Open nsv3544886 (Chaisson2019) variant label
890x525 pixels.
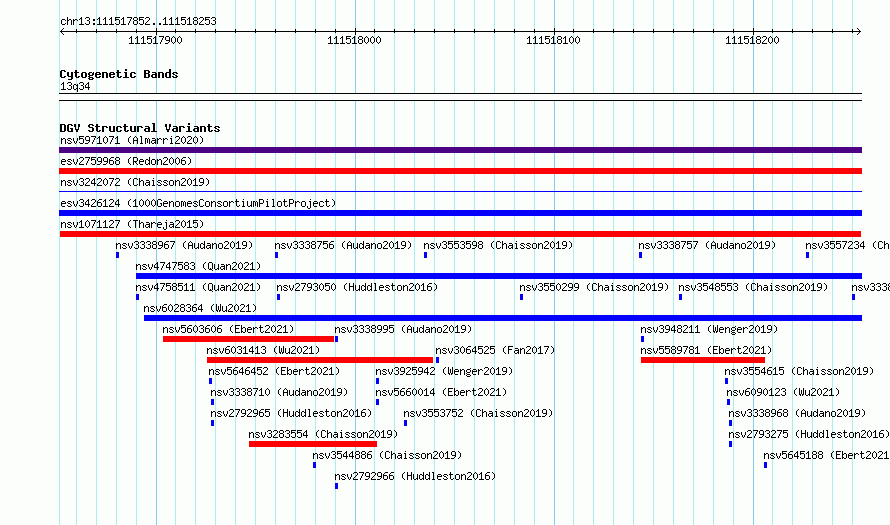(x=387, y=455)
